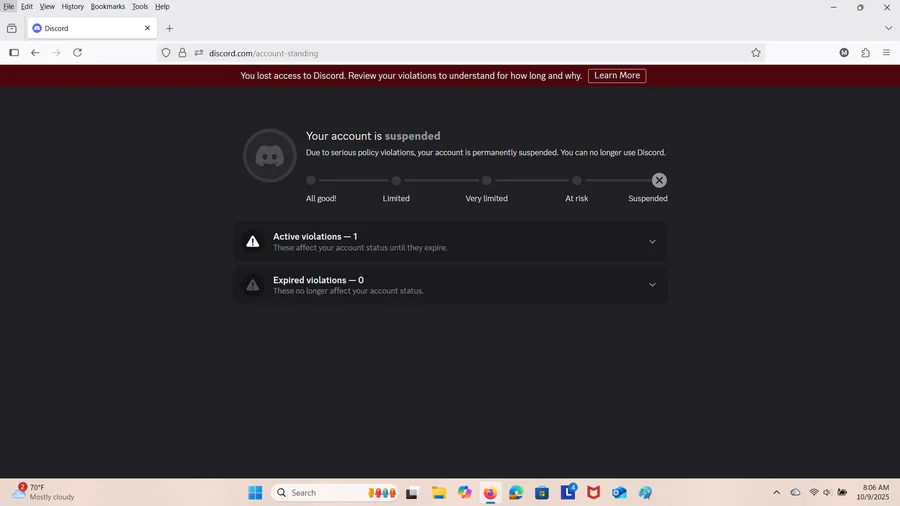Open the Firefox account M icon

pyautogui.click(x=844, y=53)
